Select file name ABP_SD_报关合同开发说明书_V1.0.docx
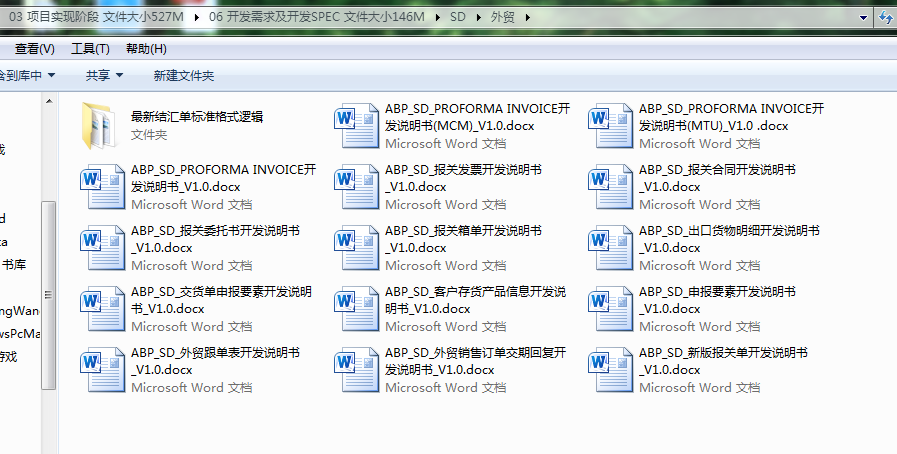Viewport: 897px width, 454px height. [717, 178]
